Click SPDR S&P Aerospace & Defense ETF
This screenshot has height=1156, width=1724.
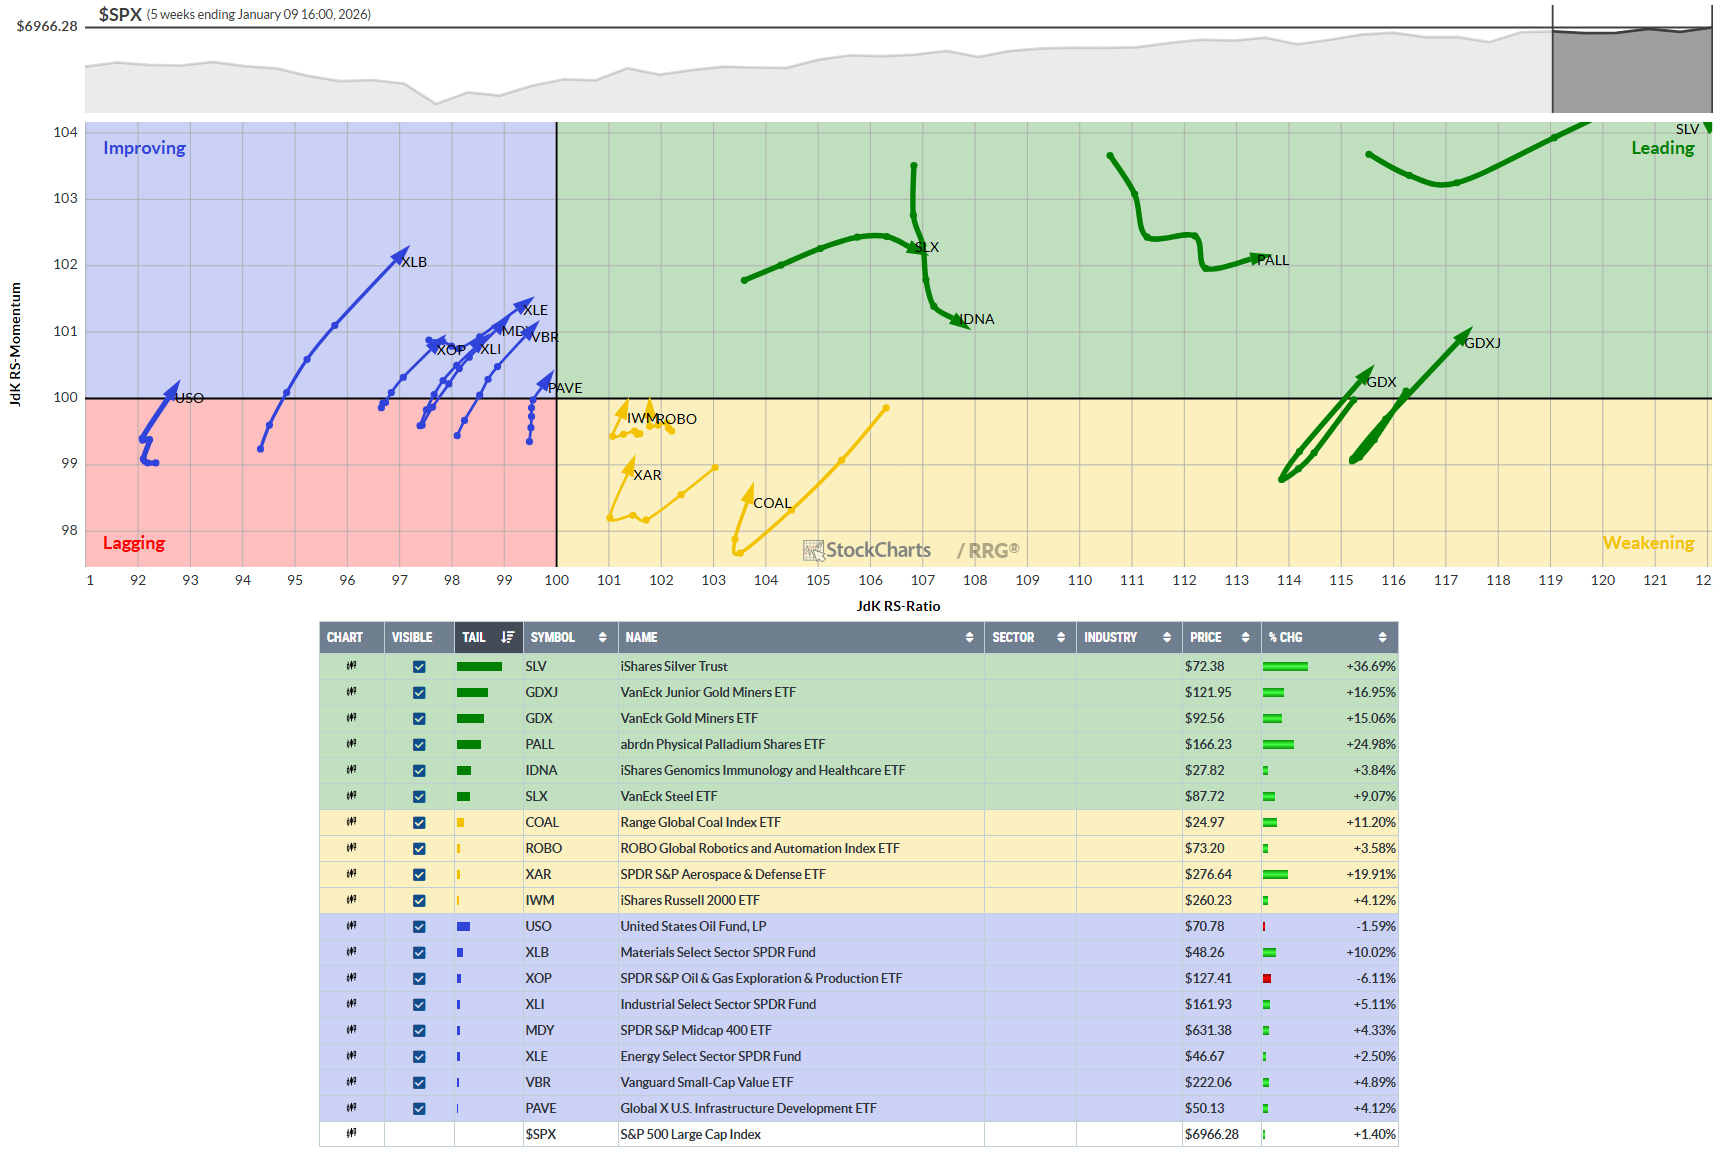click(722, 874)
